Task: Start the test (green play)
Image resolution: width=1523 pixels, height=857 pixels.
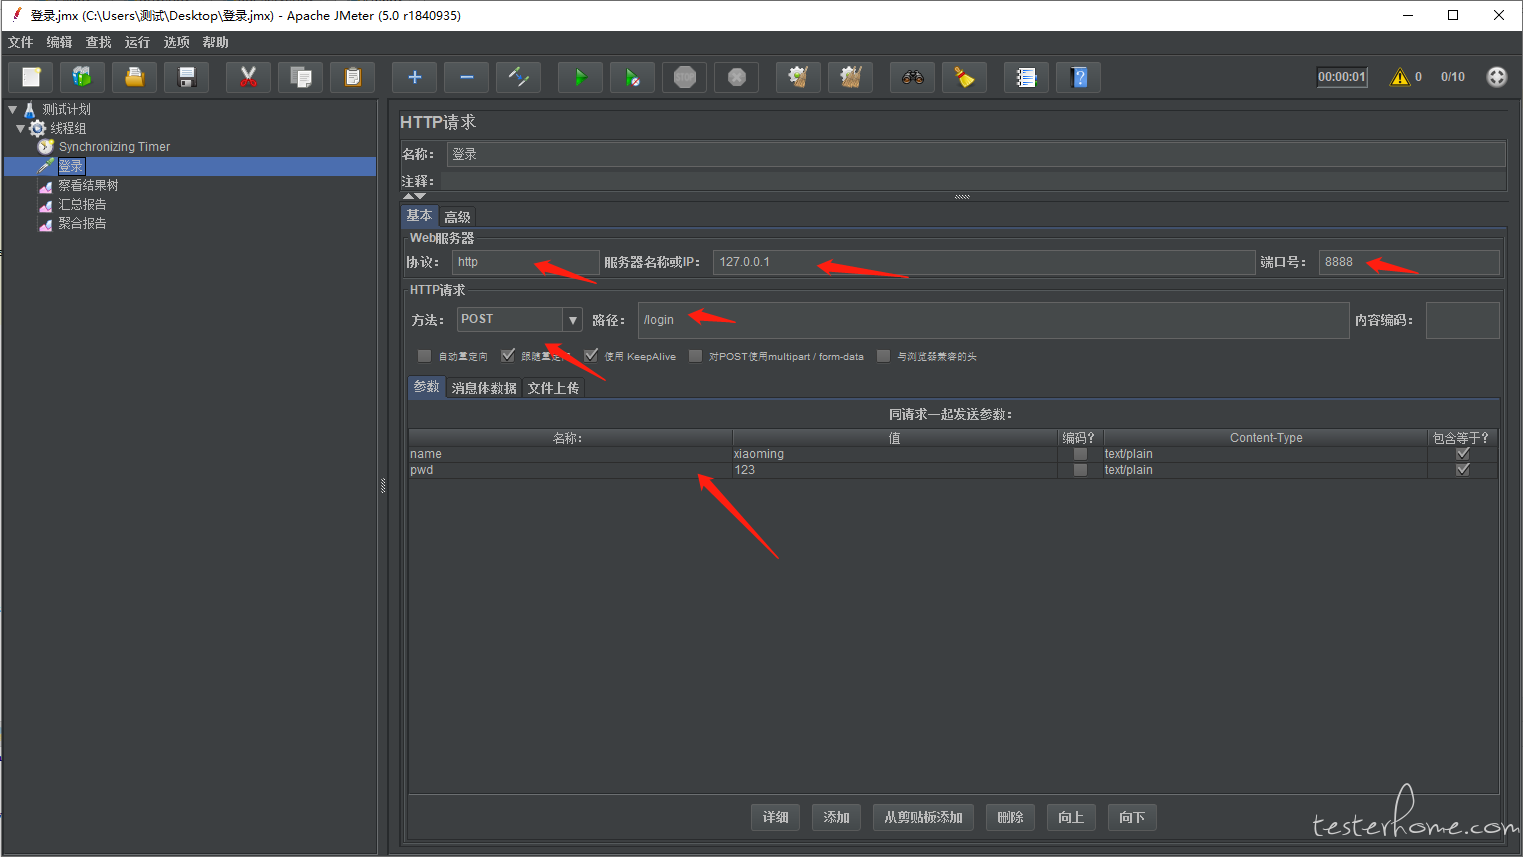Action: point(581,77)
